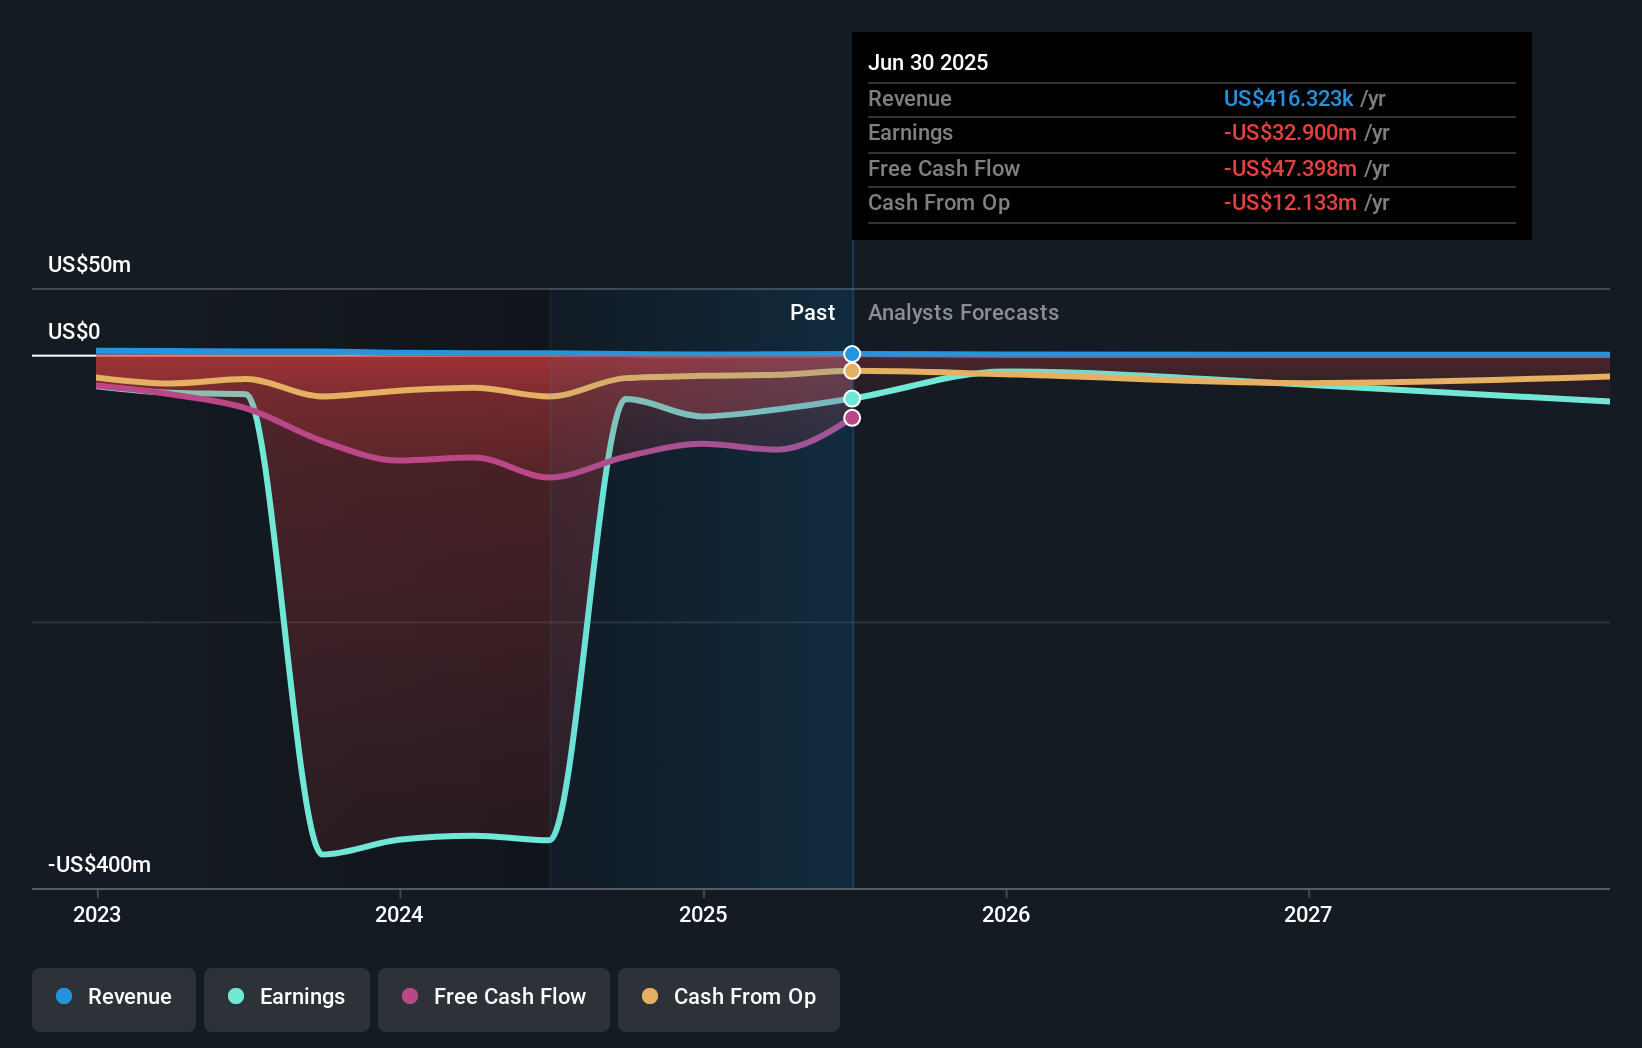Viewport: 1642px width, 1048px height.
Task: Switch to the Analysts Forecasts section
Action: tap(963, 313)
